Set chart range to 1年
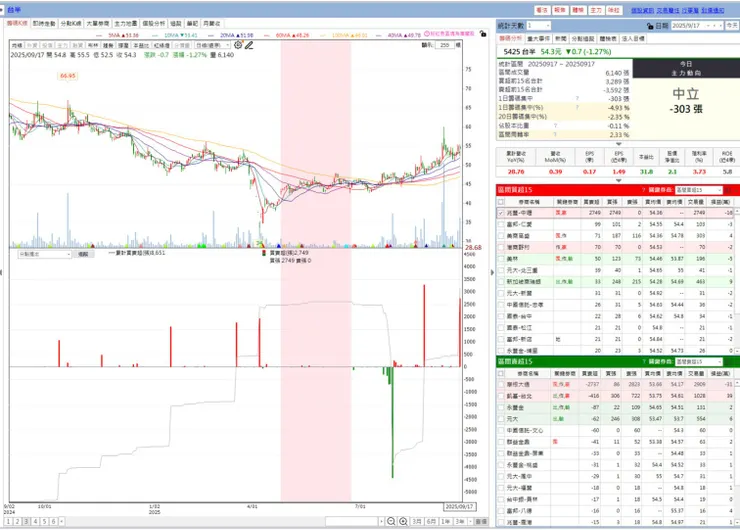Screen dimensions: 740x530 tap(445, 522)
